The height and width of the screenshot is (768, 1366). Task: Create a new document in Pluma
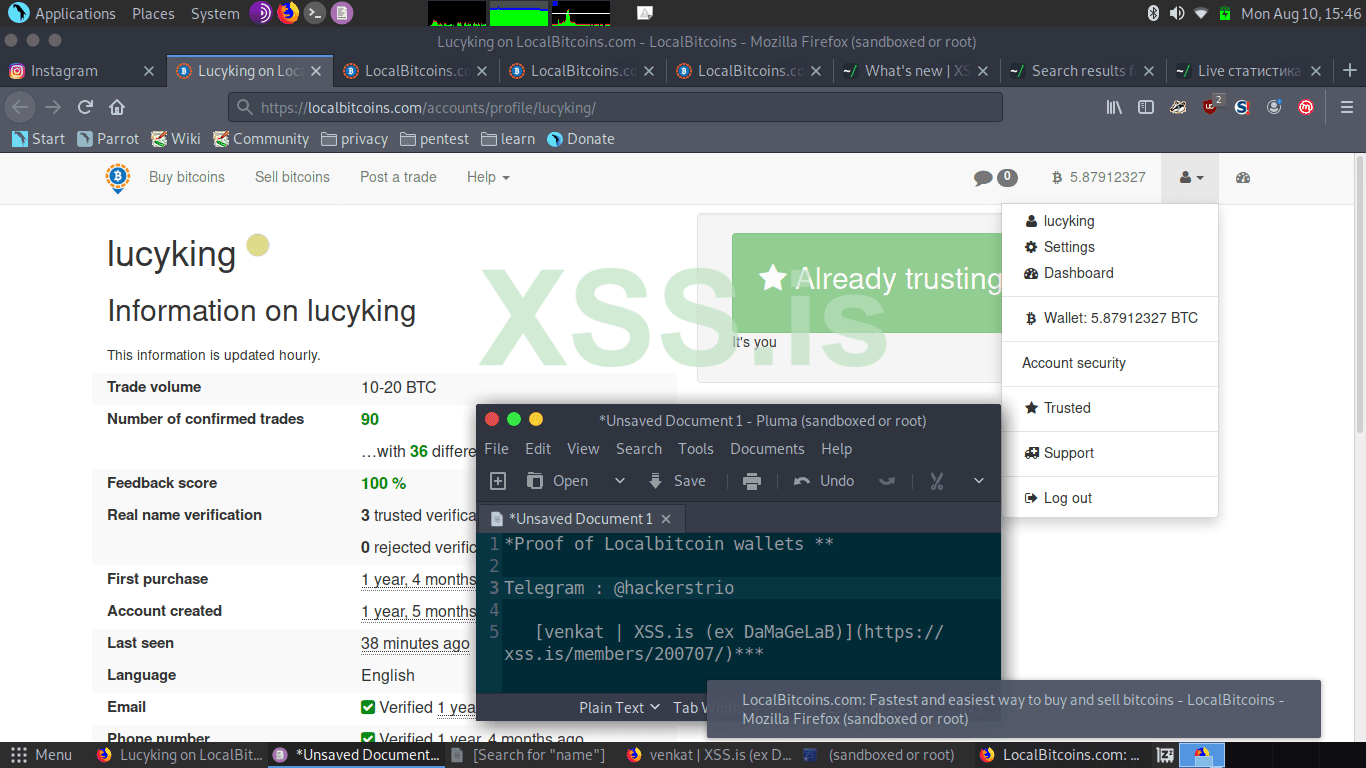[498, 481]
